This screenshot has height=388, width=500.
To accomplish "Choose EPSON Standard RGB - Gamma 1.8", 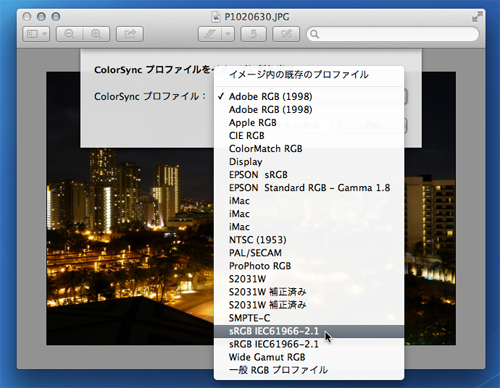I will coord(309,187).
